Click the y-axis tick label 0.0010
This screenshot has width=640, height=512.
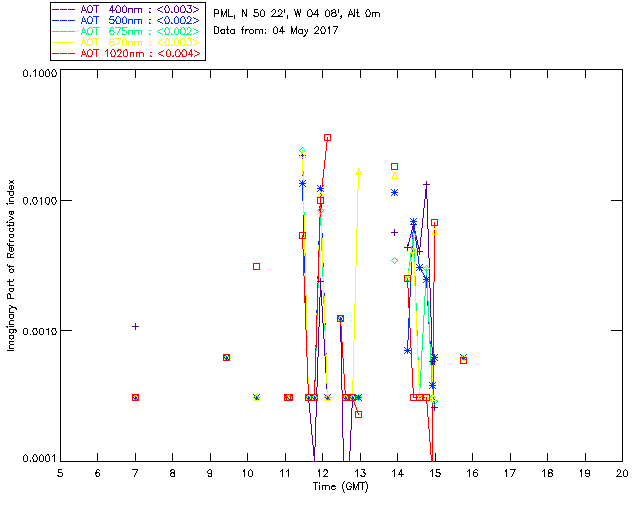click(40, 331)
